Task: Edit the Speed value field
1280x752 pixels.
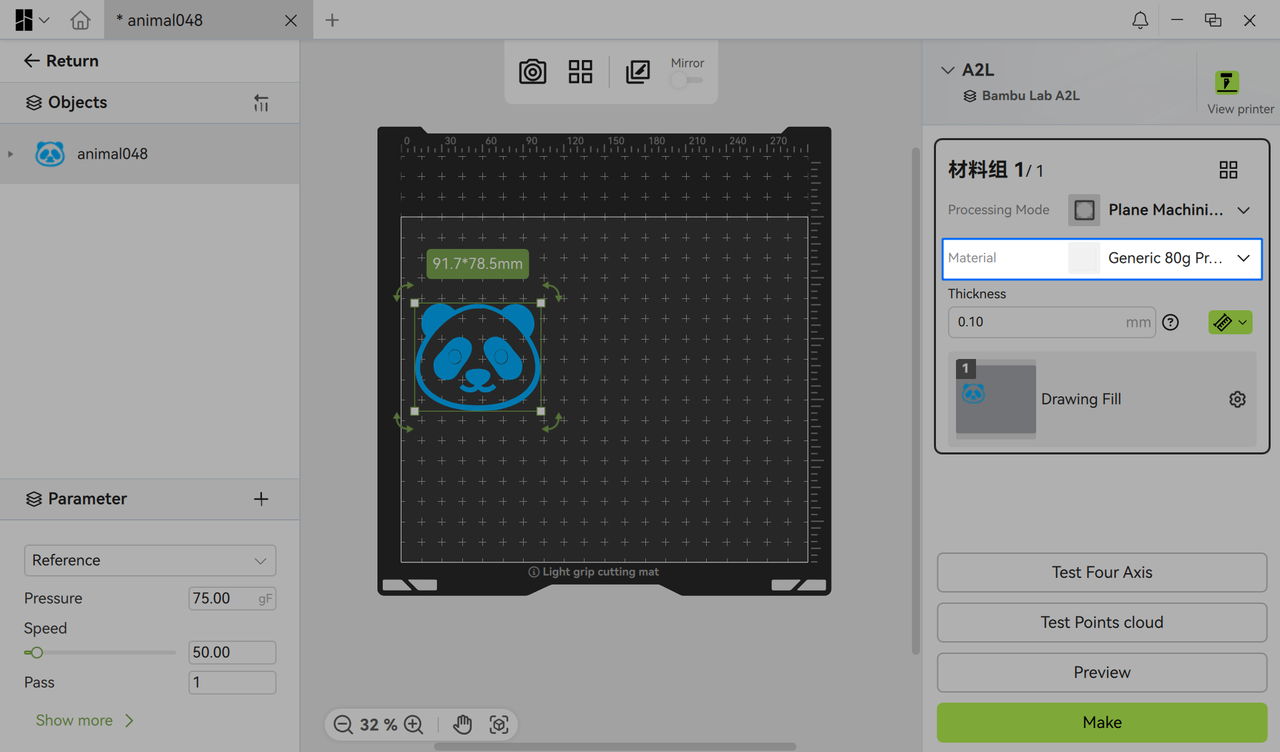Action: point(232,652)
